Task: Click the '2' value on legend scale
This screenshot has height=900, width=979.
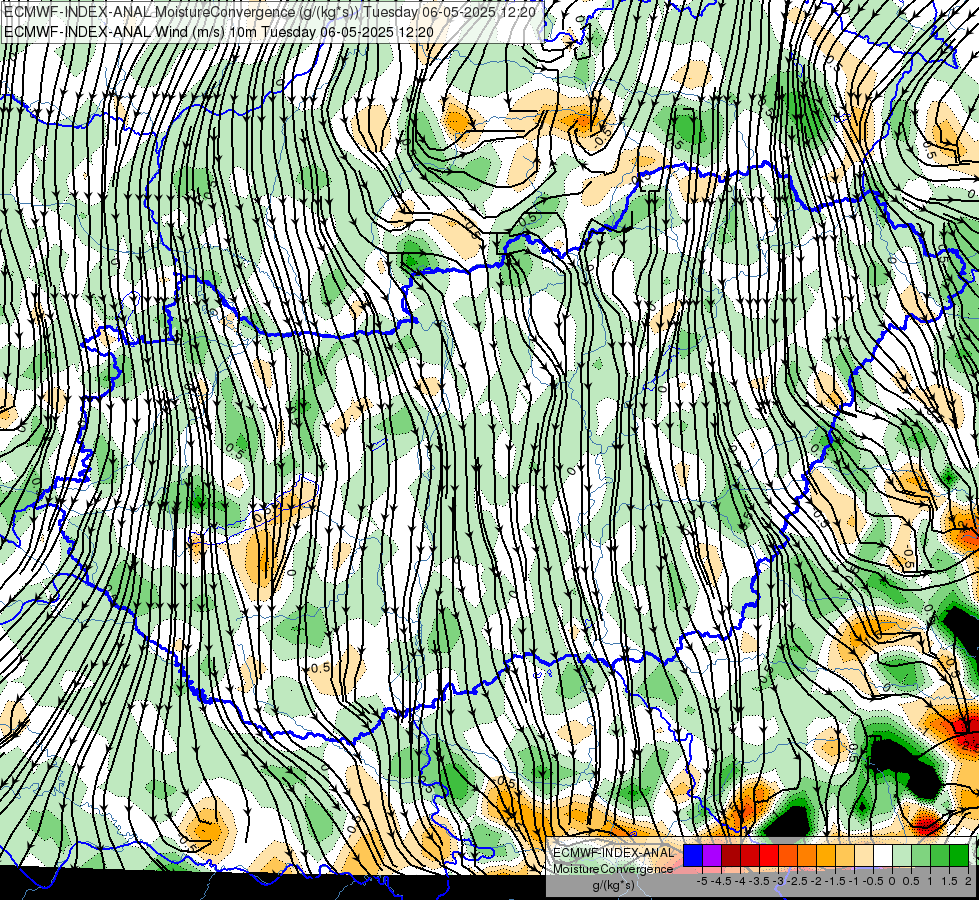Action: (x=968, y=881)
